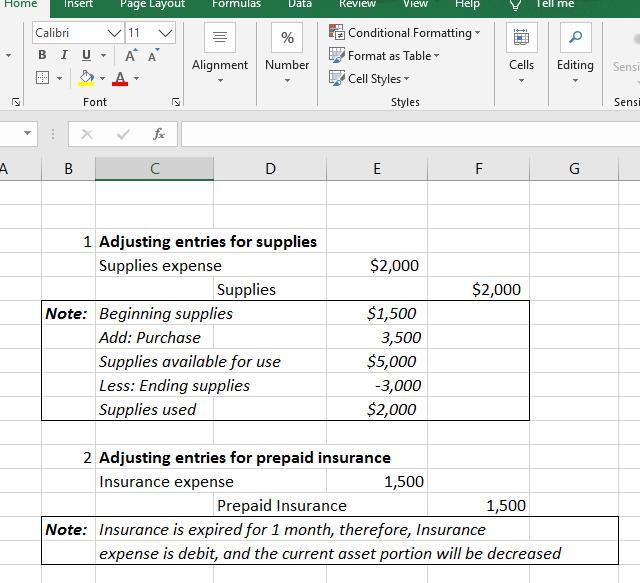640x583 pixels.
Task: Select the -3,000 value cell
Action: pos(377,385)
